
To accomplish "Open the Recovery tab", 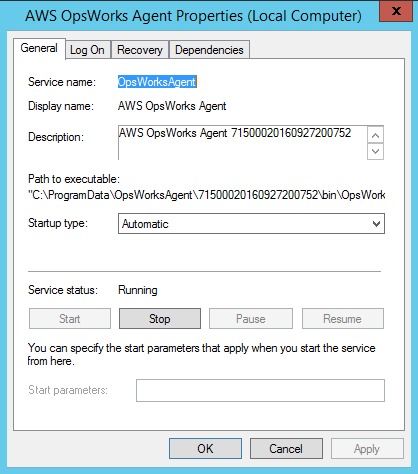I will pos(140,50).
